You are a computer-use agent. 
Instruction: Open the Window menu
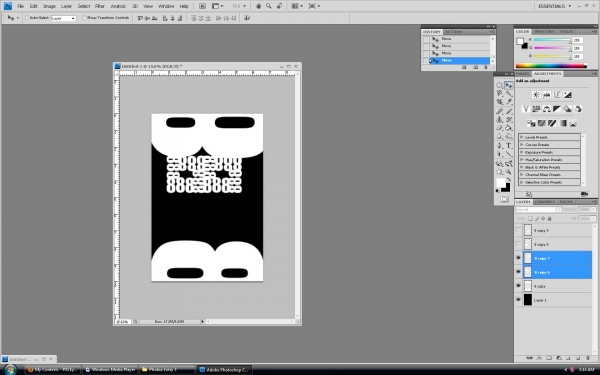[166, 6]
